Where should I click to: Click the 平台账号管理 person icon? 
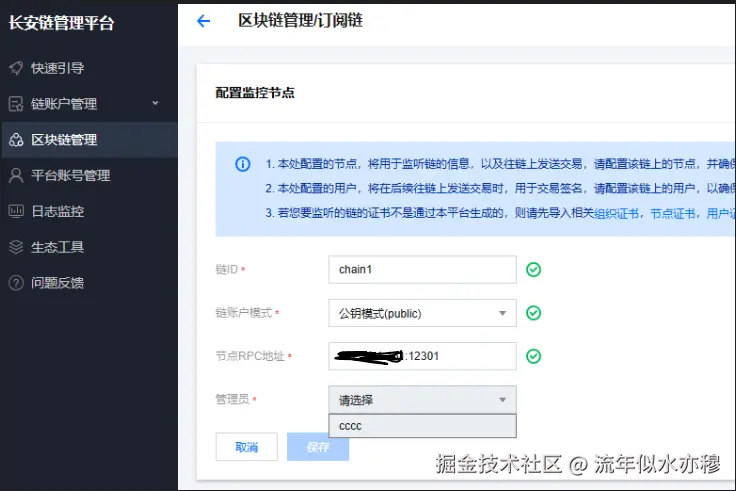point(16,176)
